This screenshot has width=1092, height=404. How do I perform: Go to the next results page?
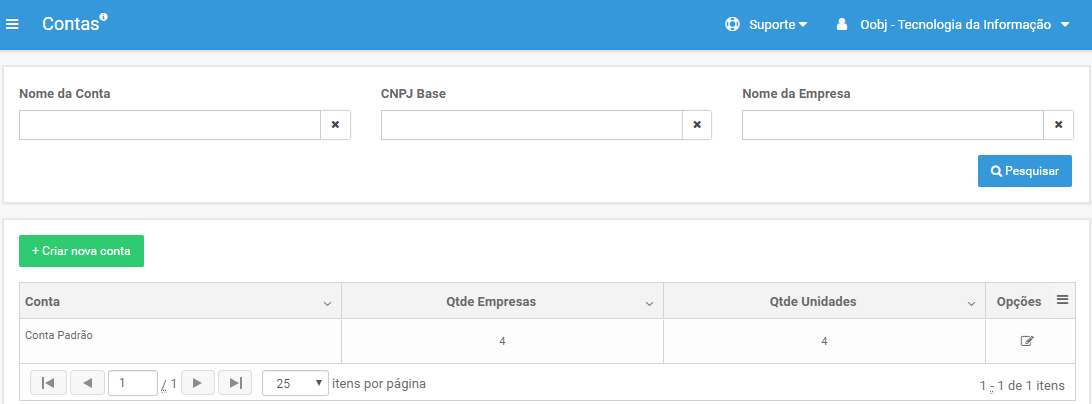197,382
